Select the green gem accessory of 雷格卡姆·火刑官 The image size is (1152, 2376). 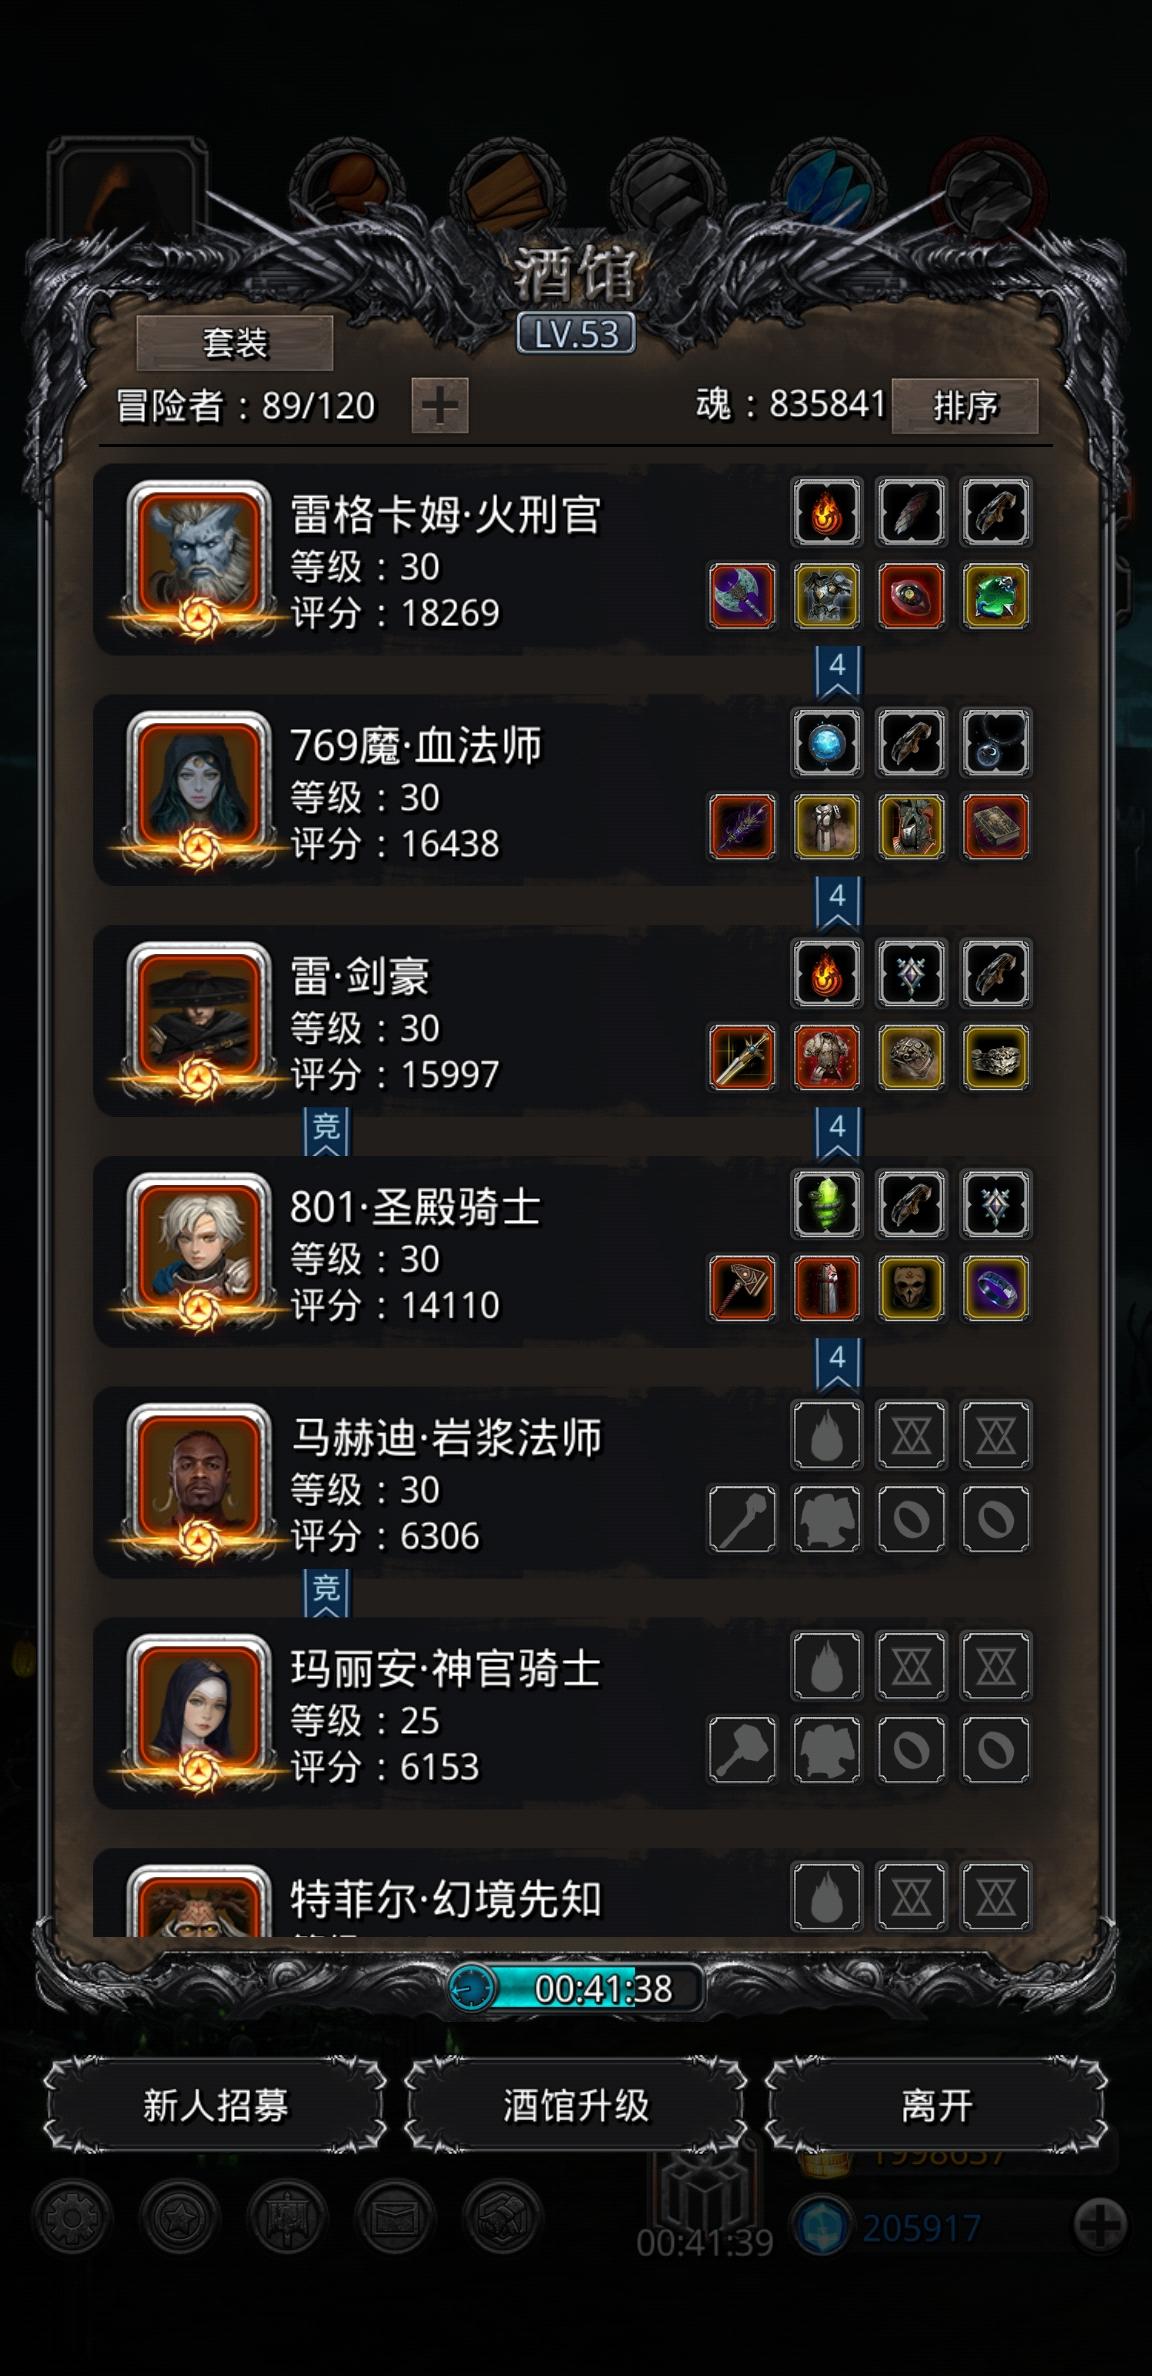coord(995,597)
